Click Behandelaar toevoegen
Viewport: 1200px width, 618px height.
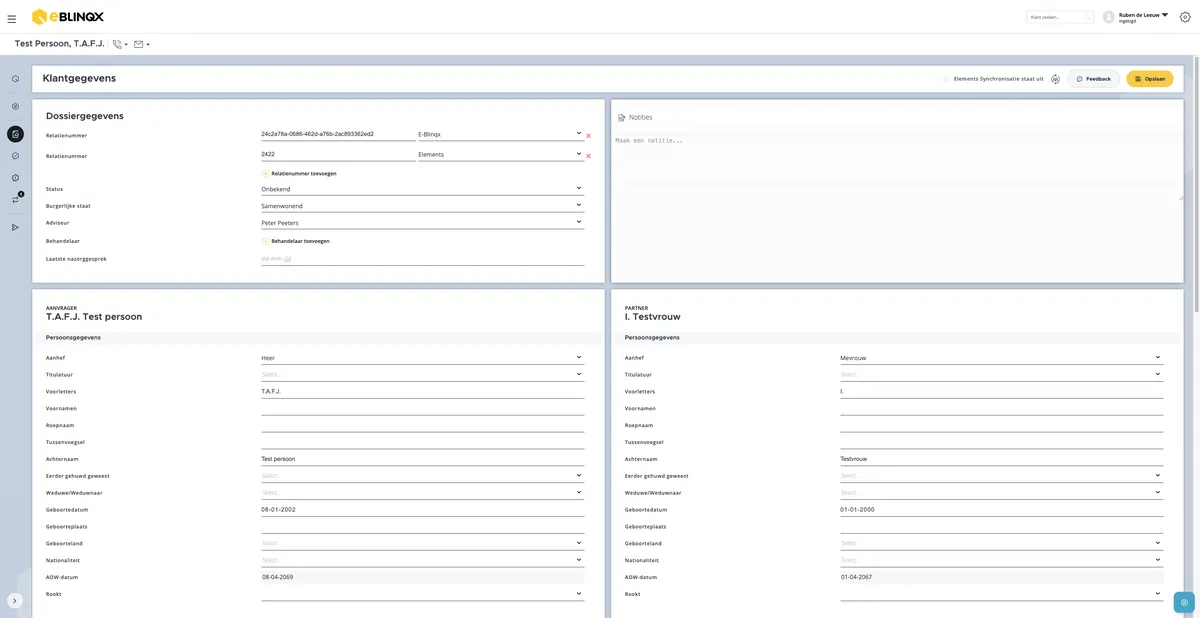(x=295, y=241)
